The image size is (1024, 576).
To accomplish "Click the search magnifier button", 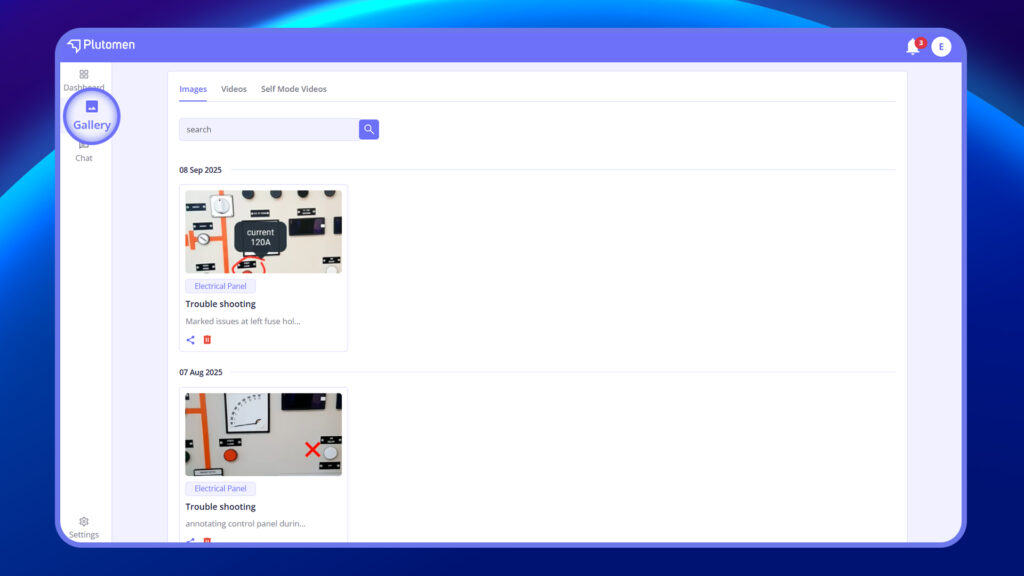I will (x=369, y=129).
